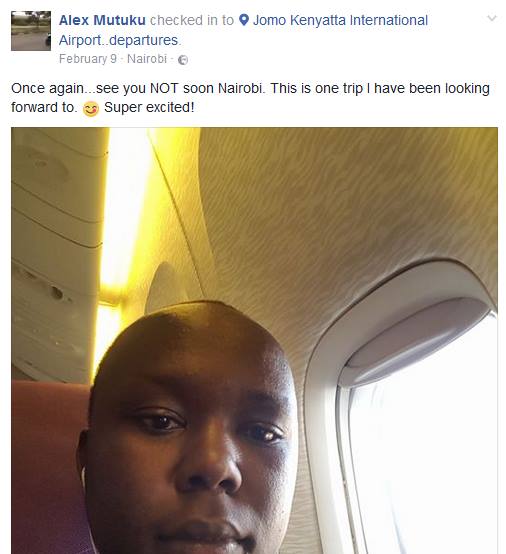This screenshot has height=554, width=506.
Task: Click the location pin icon before Jomo Kenyatta
Action: point(244,20)
